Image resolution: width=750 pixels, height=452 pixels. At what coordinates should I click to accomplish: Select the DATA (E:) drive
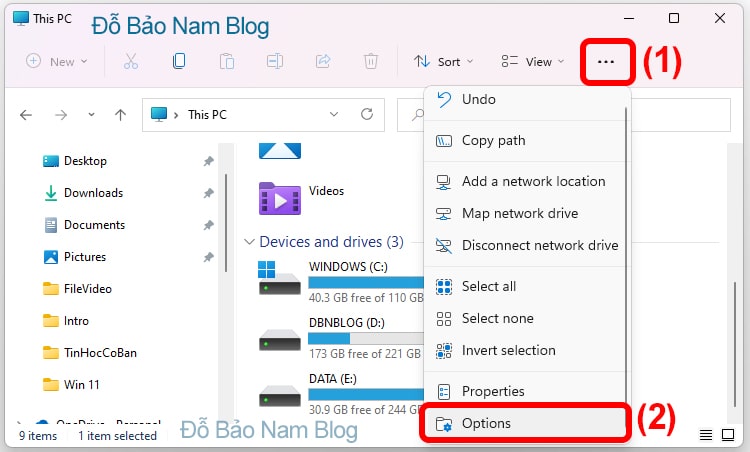coord(341,394)
